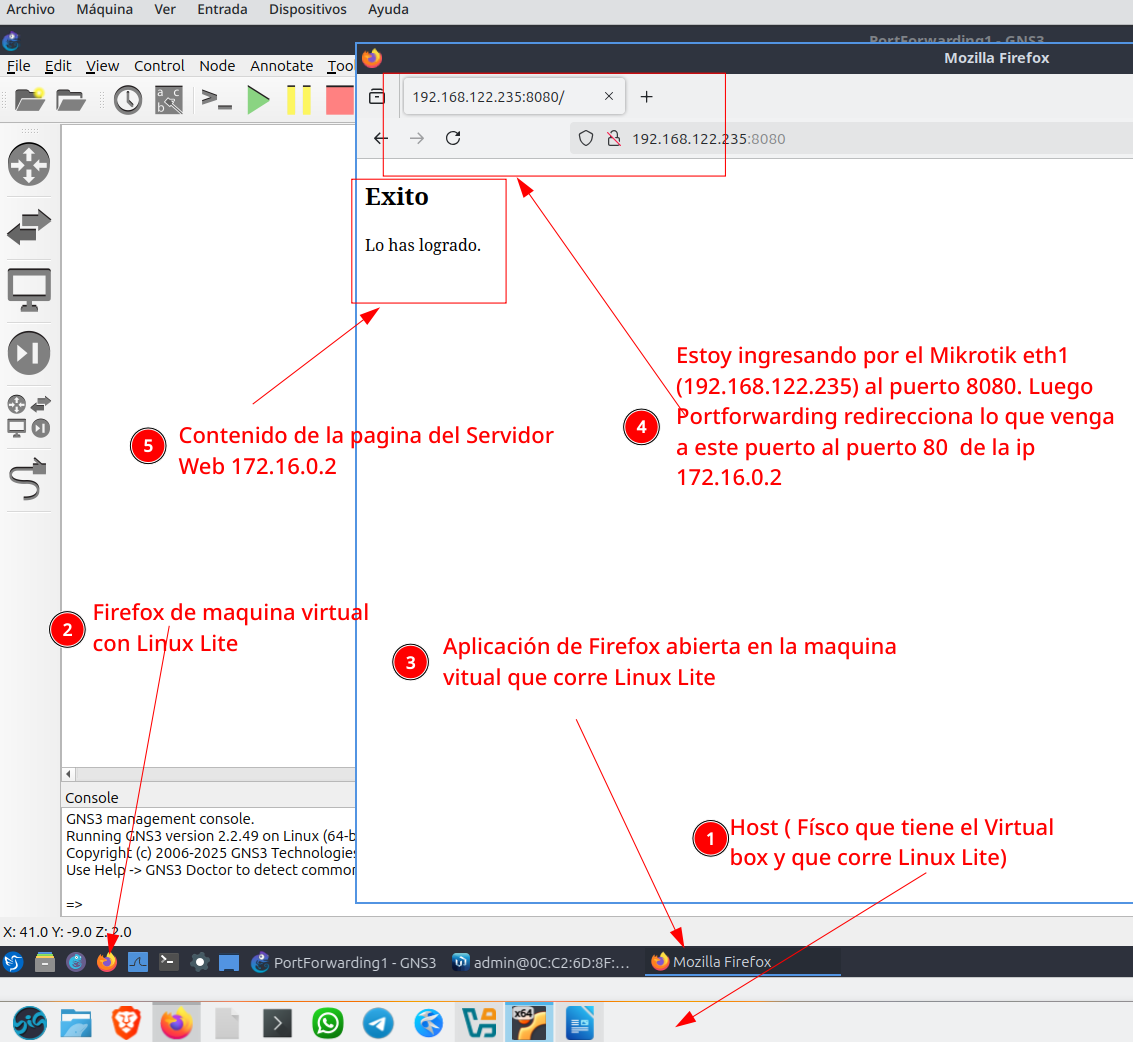Image resolution: width=1133 pixels, height=1042 pixels.
Task: Browse end devices monitor icon
Action: pyautogui.click(x=29, y=290)
